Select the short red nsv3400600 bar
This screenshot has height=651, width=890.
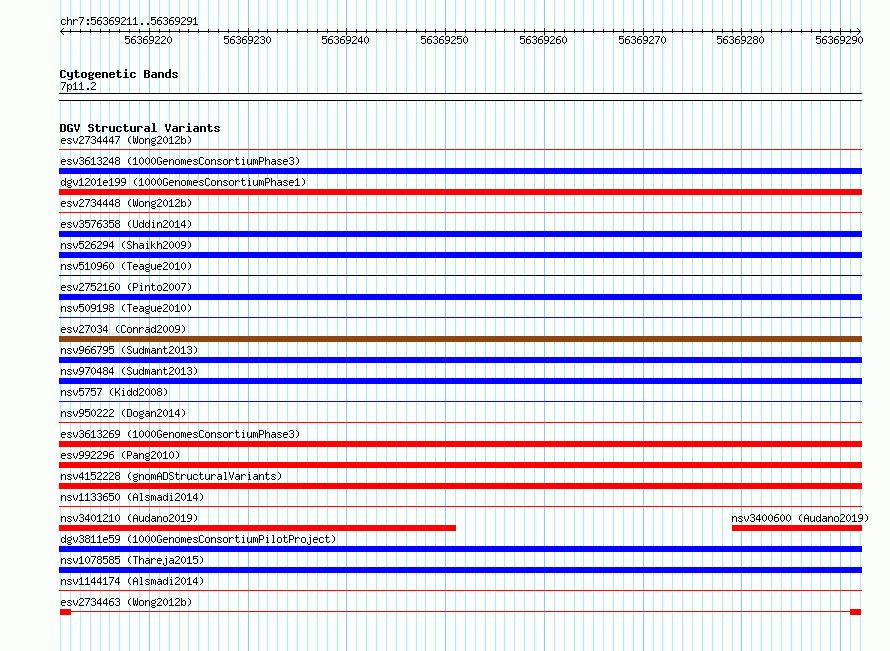797,528
